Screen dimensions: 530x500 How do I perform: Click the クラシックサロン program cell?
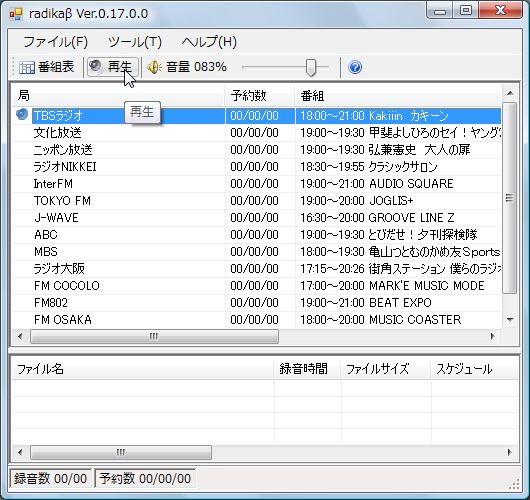[x=398, y=167]
